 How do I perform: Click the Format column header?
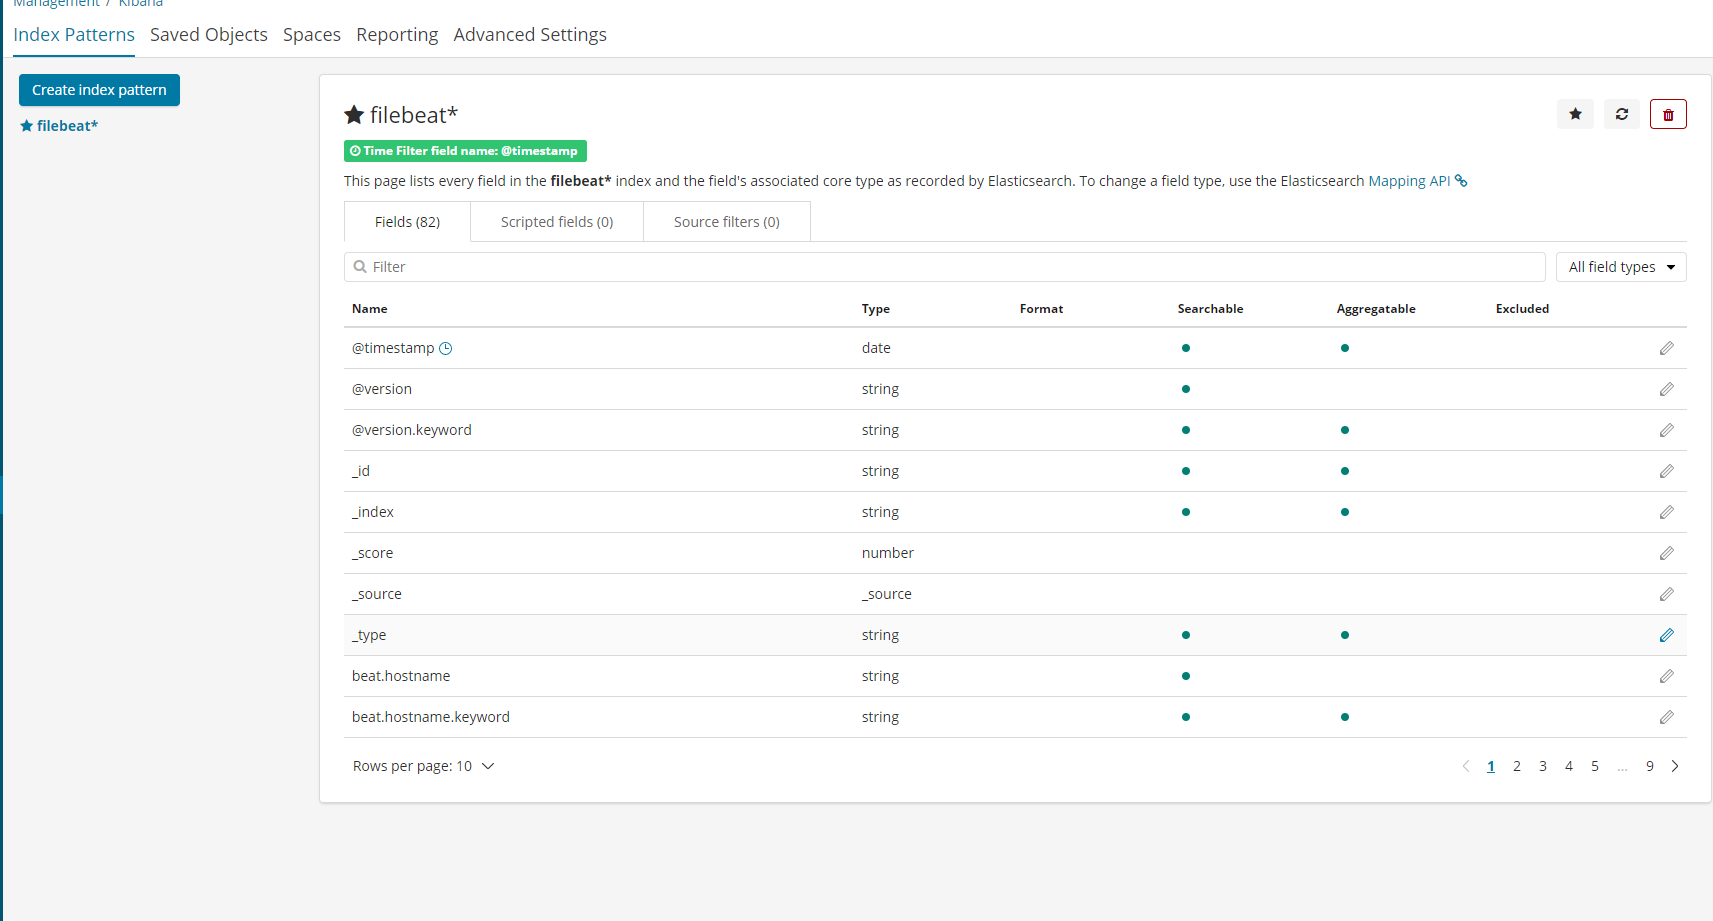coord(1041,309)
